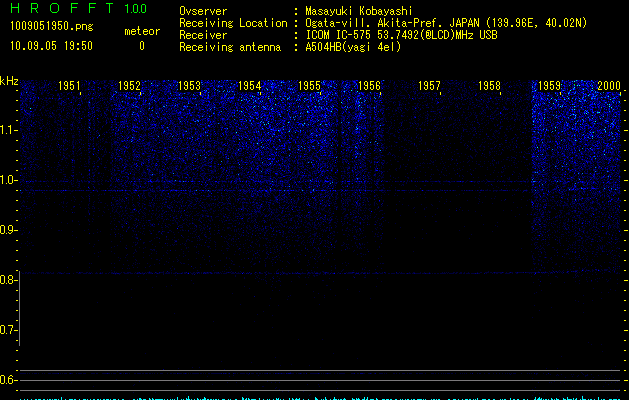This screenshot has height=400, width=629.
Task: Click the file name 1009051950.png
Action: tap(52, 26)
